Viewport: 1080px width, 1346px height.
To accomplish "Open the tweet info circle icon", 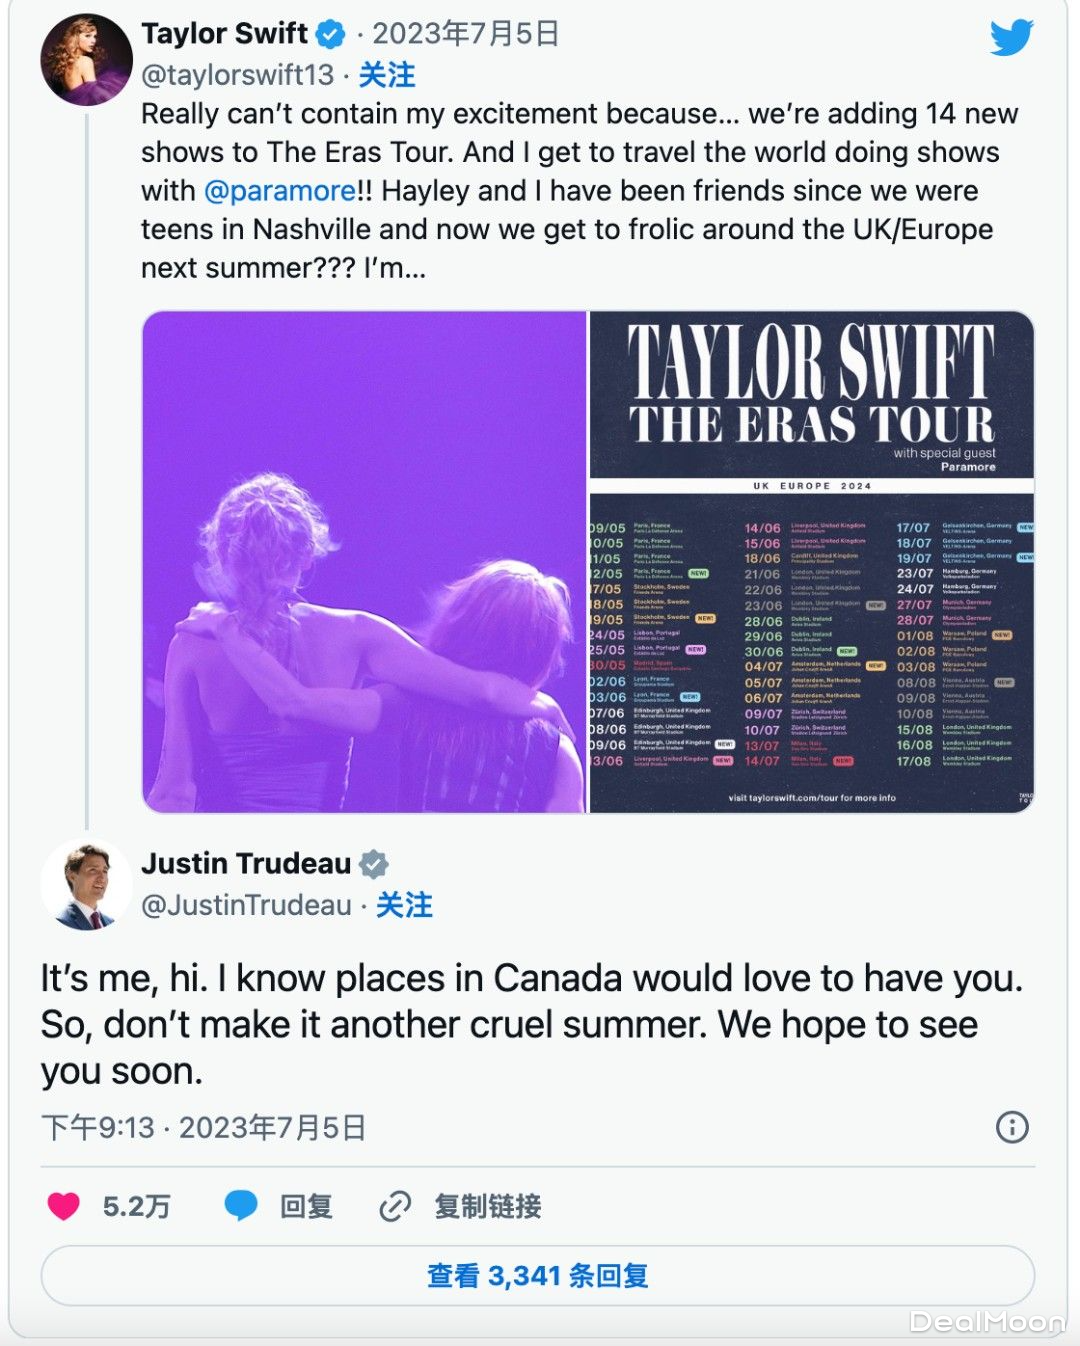I will pyautogui.click(x=1012, y=1127).
